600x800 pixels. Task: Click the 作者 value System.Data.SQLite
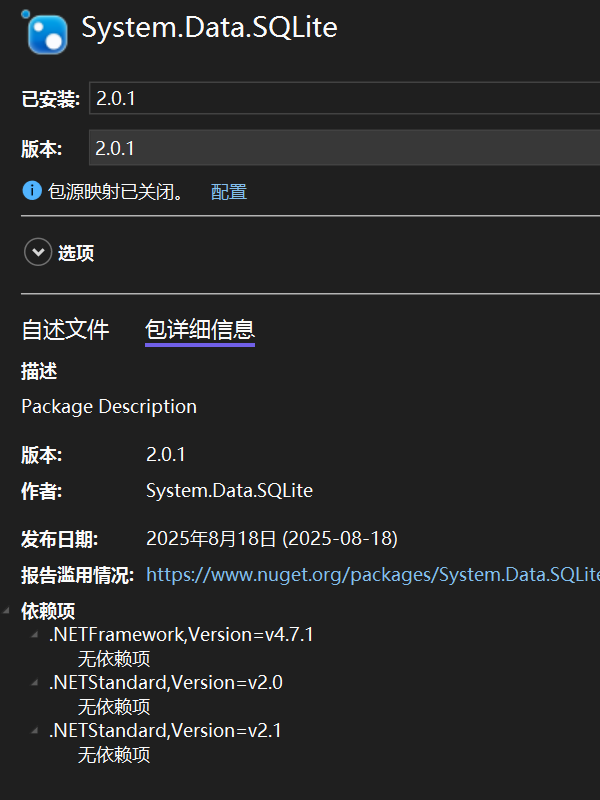tap(230, 490)
